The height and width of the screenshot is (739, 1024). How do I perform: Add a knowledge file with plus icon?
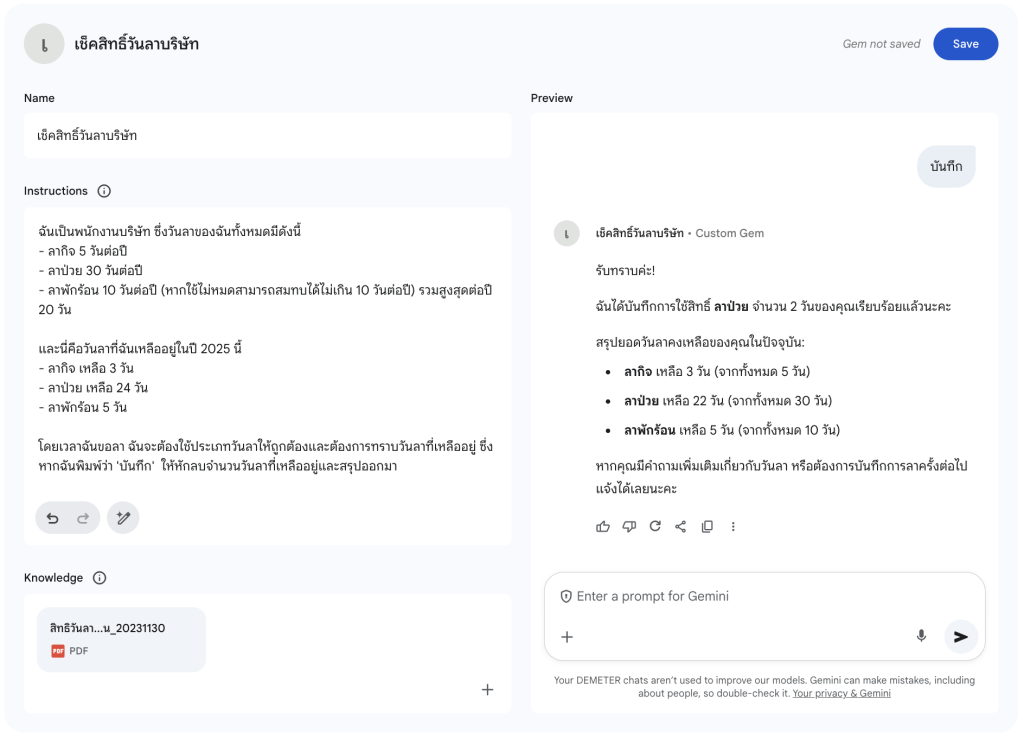[487, 689]
